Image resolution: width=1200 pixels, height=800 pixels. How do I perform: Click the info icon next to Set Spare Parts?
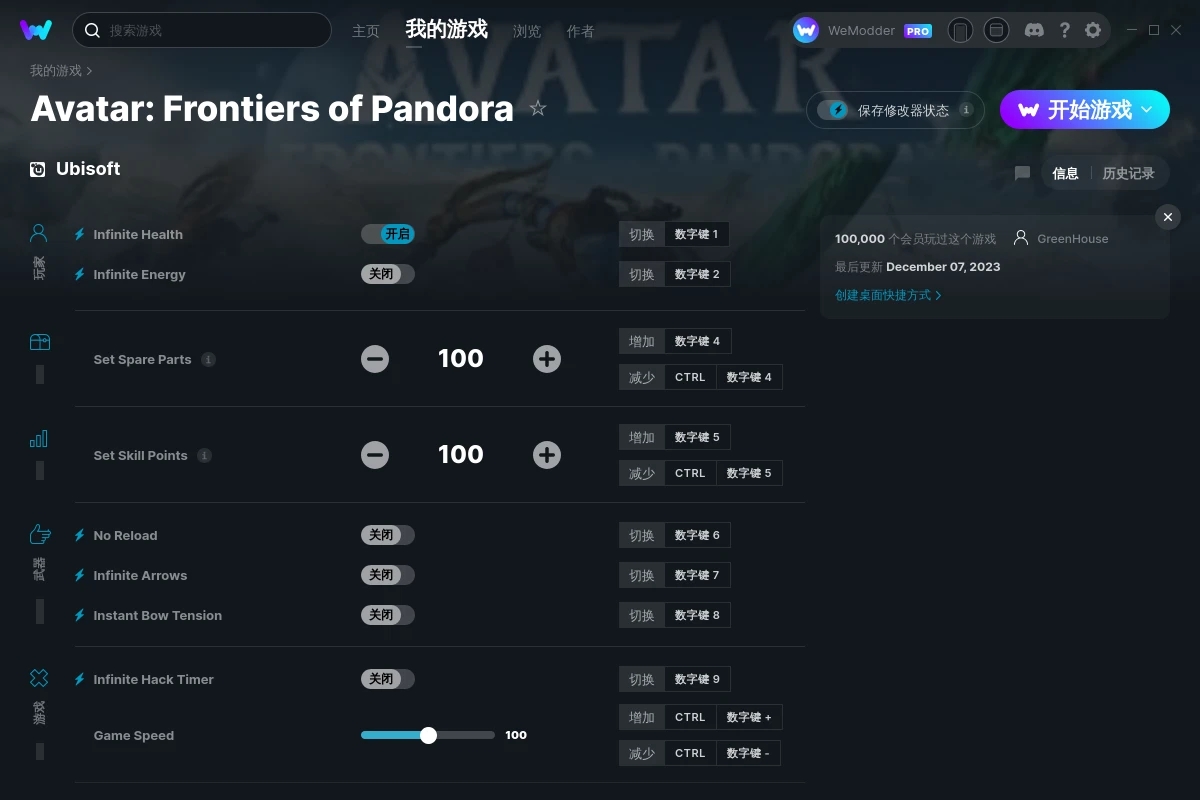(x=208, y=359)
